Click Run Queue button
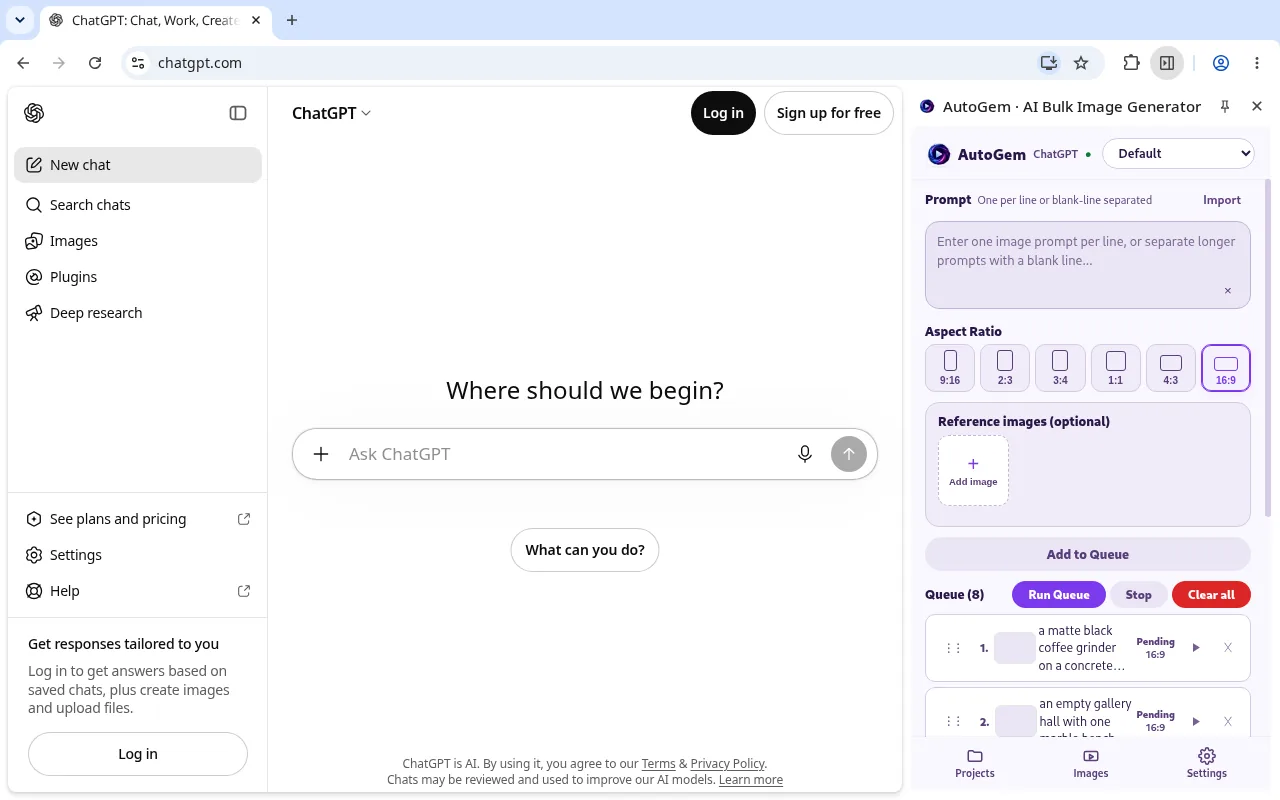Screen dimensions: 1280x800 (1059, 595)
